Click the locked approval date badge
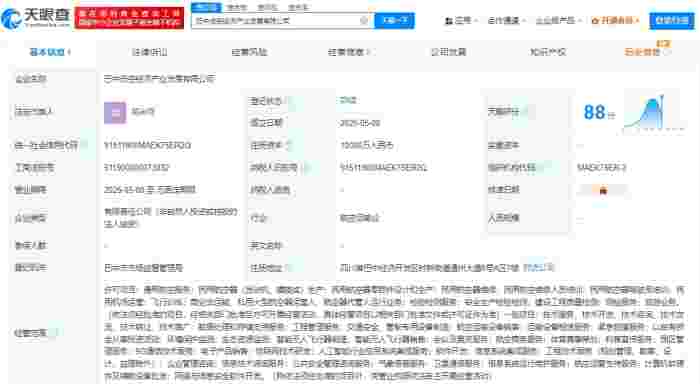 603,190
